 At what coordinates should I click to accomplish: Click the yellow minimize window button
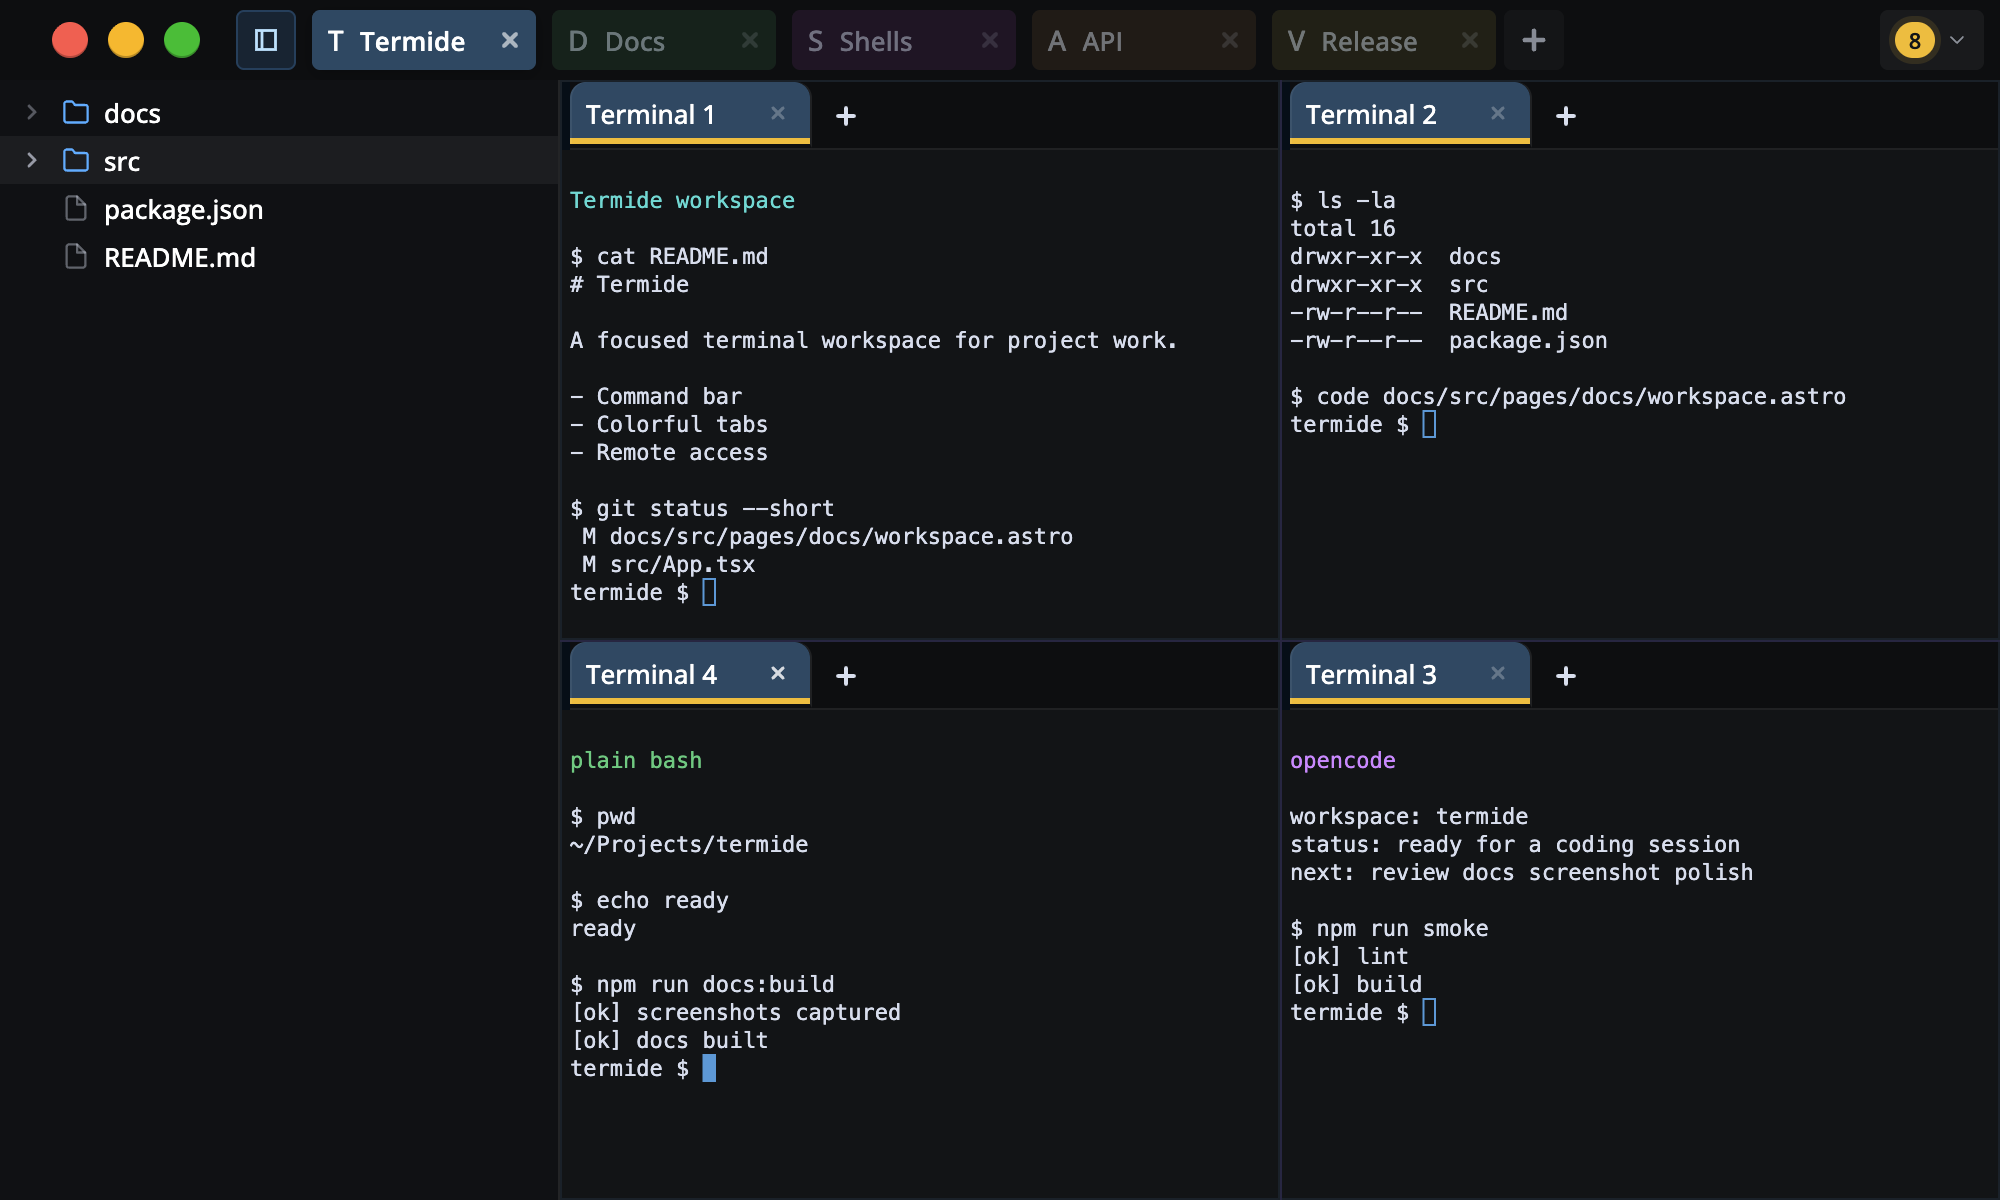click(x=126, y=40)
